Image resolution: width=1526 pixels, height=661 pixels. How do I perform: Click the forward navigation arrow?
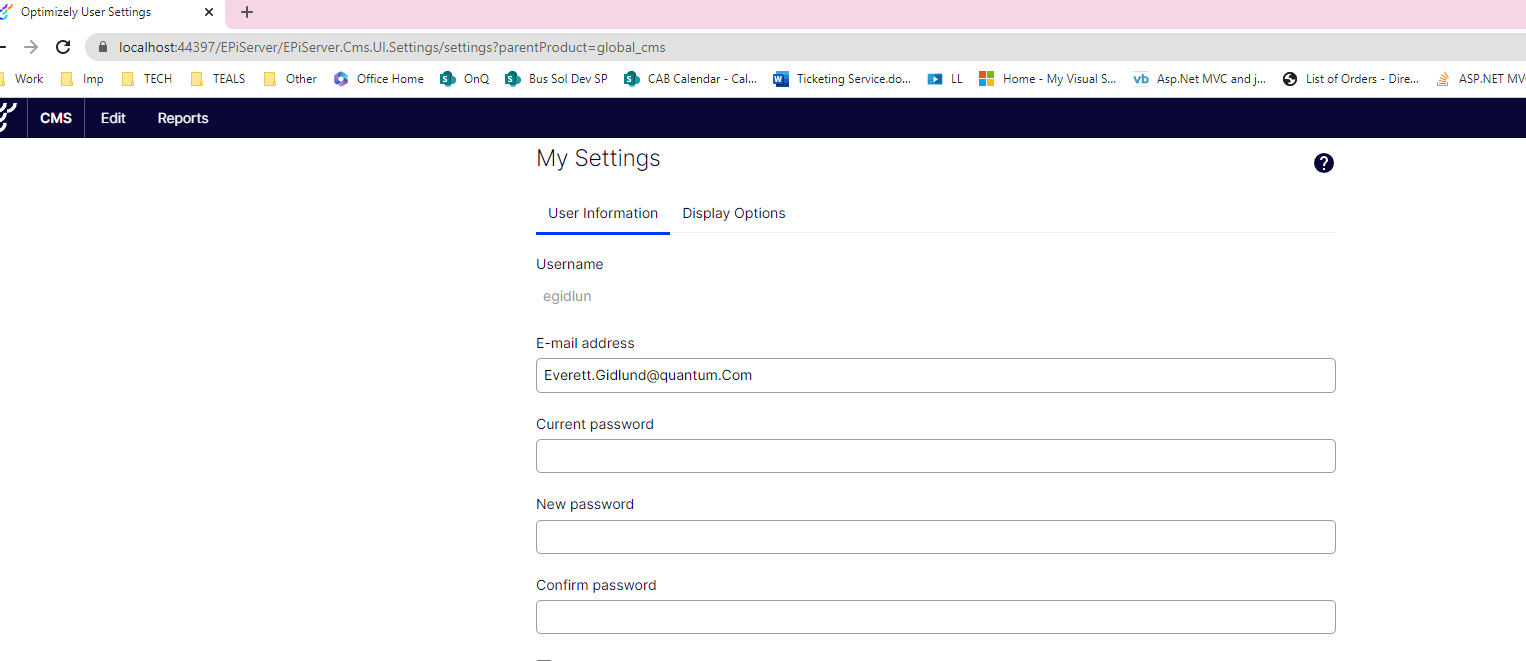coord(31,47)
